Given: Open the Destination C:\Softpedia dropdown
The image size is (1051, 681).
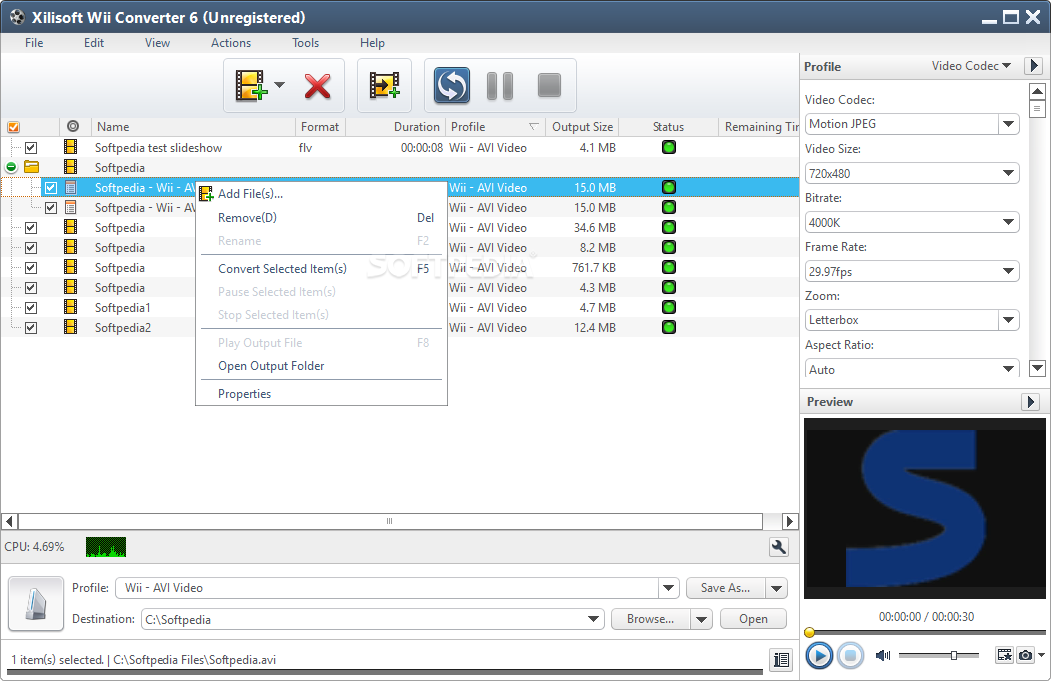Looking at the screenshot, I should [593, 619].
